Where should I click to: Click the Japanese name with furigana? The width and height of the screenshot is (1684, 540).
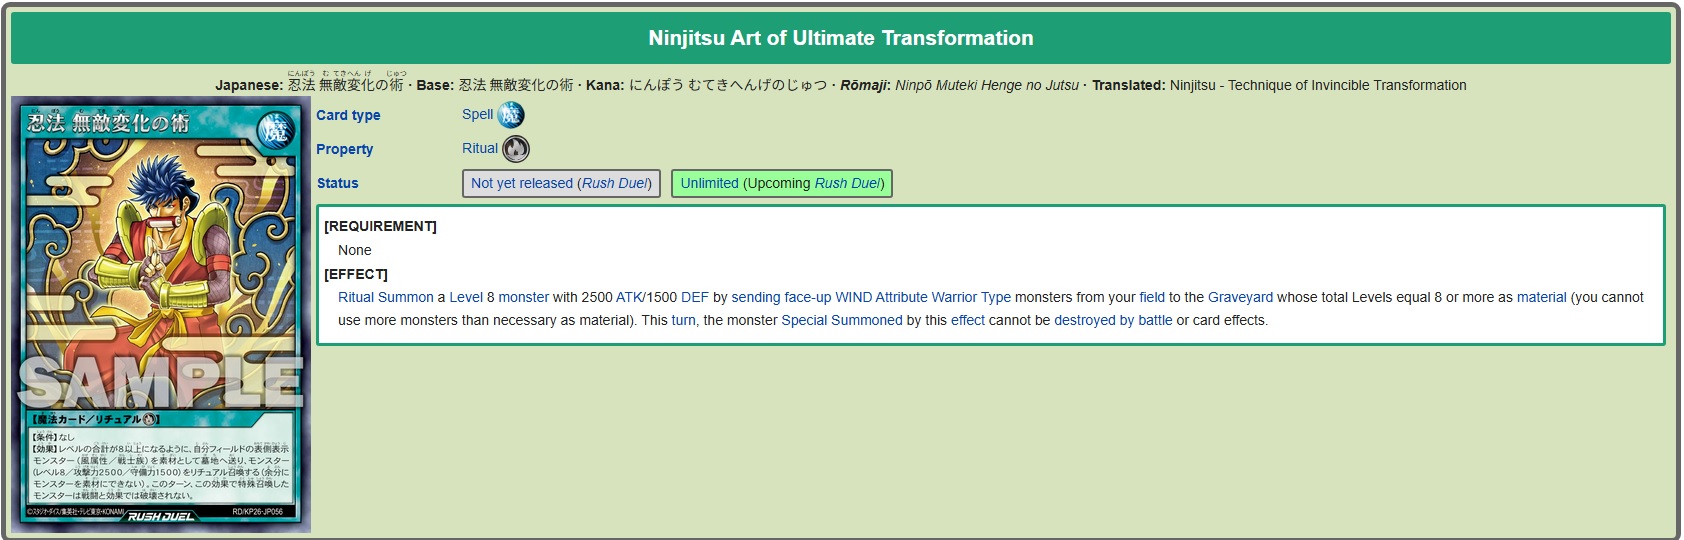(346, 82)
